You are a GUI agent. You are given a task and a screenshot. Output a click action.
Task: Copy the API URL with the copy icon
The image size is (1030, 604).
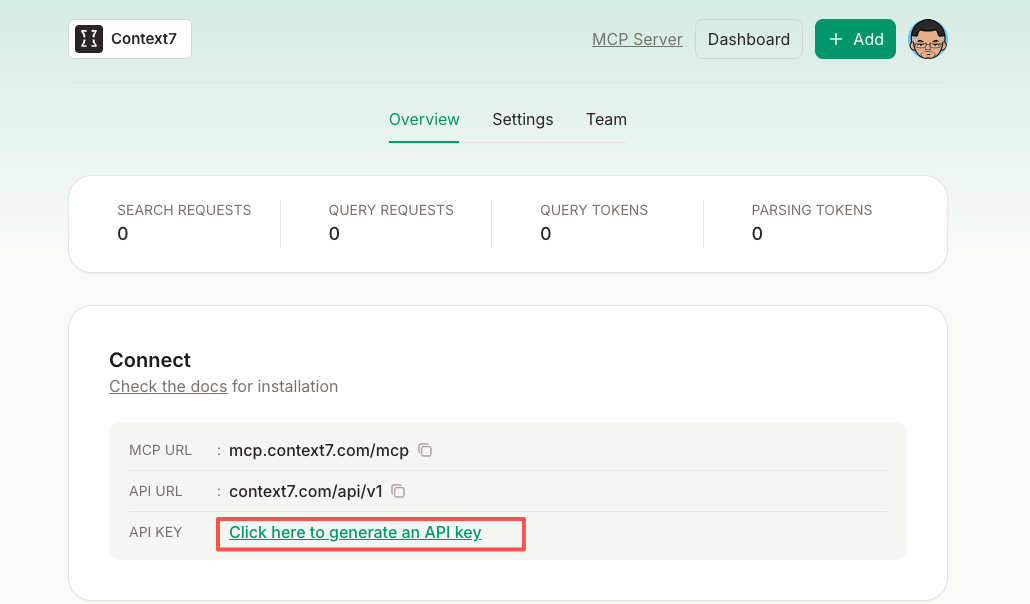point(398,491)
